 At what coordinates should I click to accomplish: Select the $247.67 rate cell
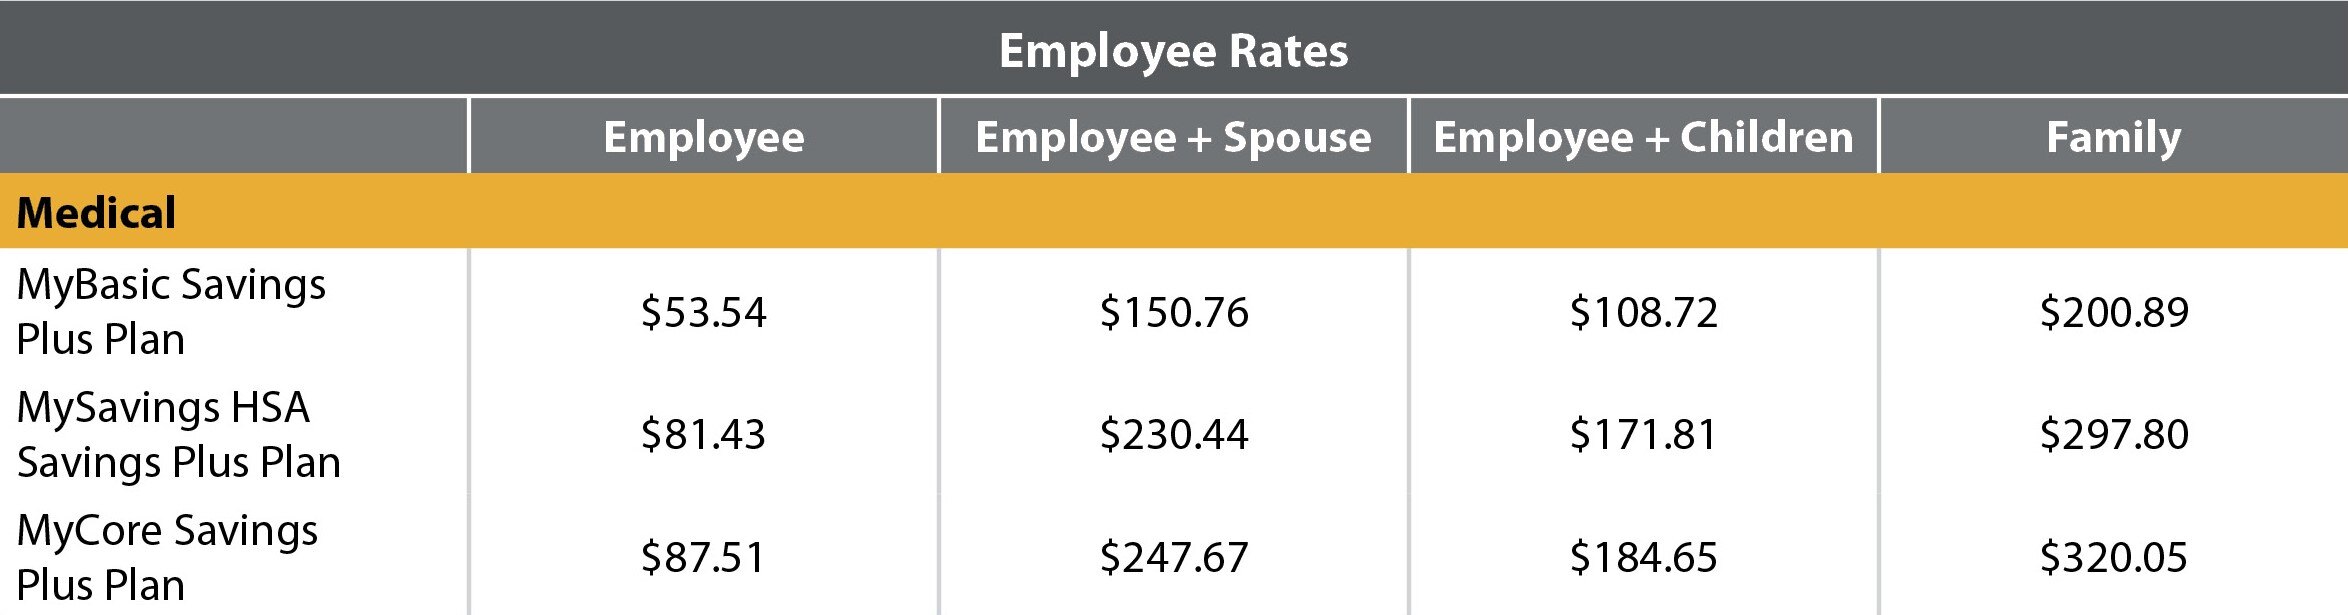[1173, 557]
